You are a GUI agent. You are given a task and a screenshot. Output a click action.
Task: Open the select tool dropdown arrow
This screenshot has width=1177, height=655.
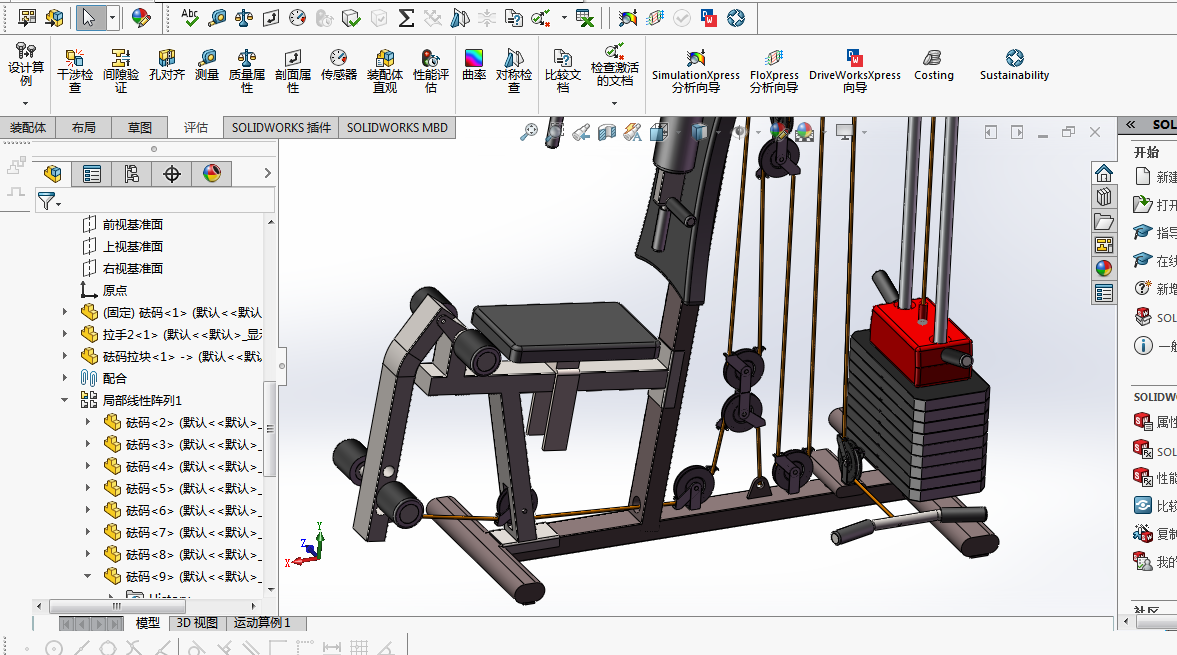[113, 17]
